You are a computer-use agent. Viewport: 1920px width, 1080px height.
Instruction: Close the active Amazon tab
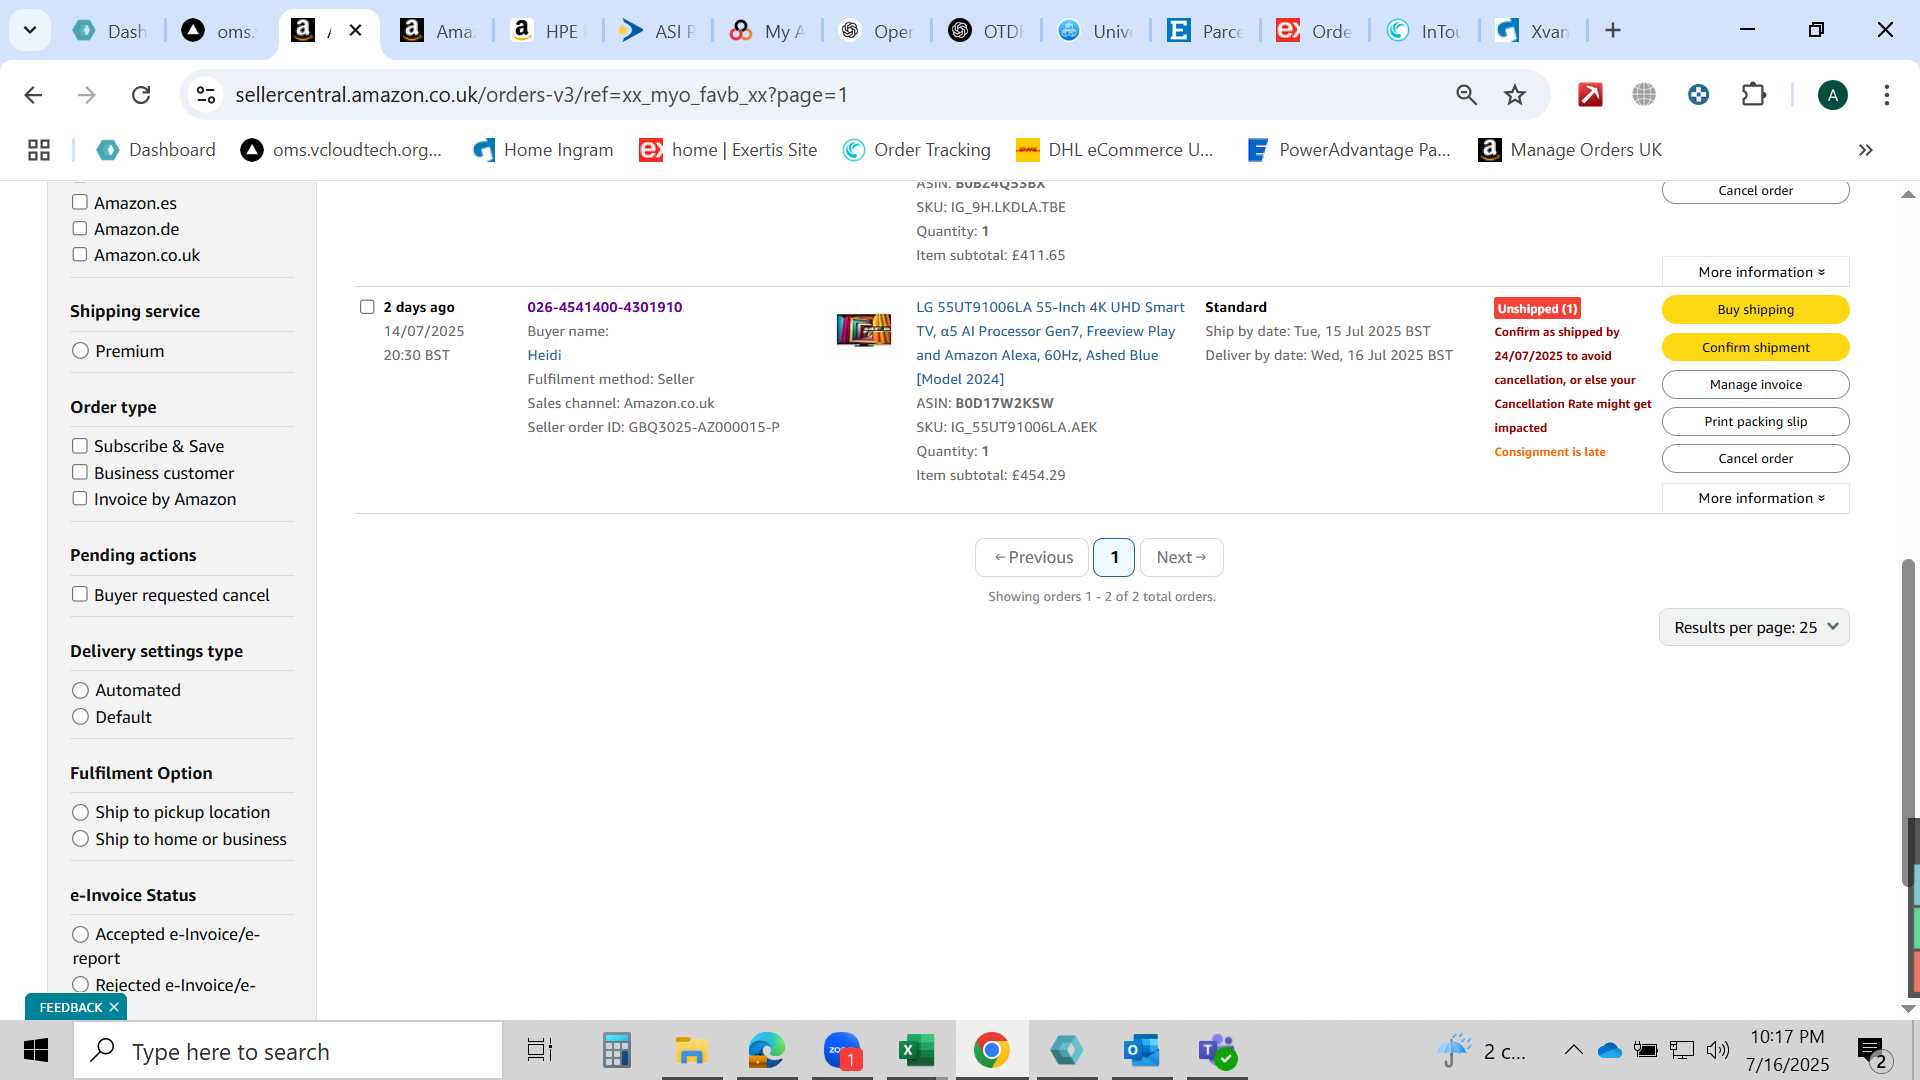pos(355,31)
